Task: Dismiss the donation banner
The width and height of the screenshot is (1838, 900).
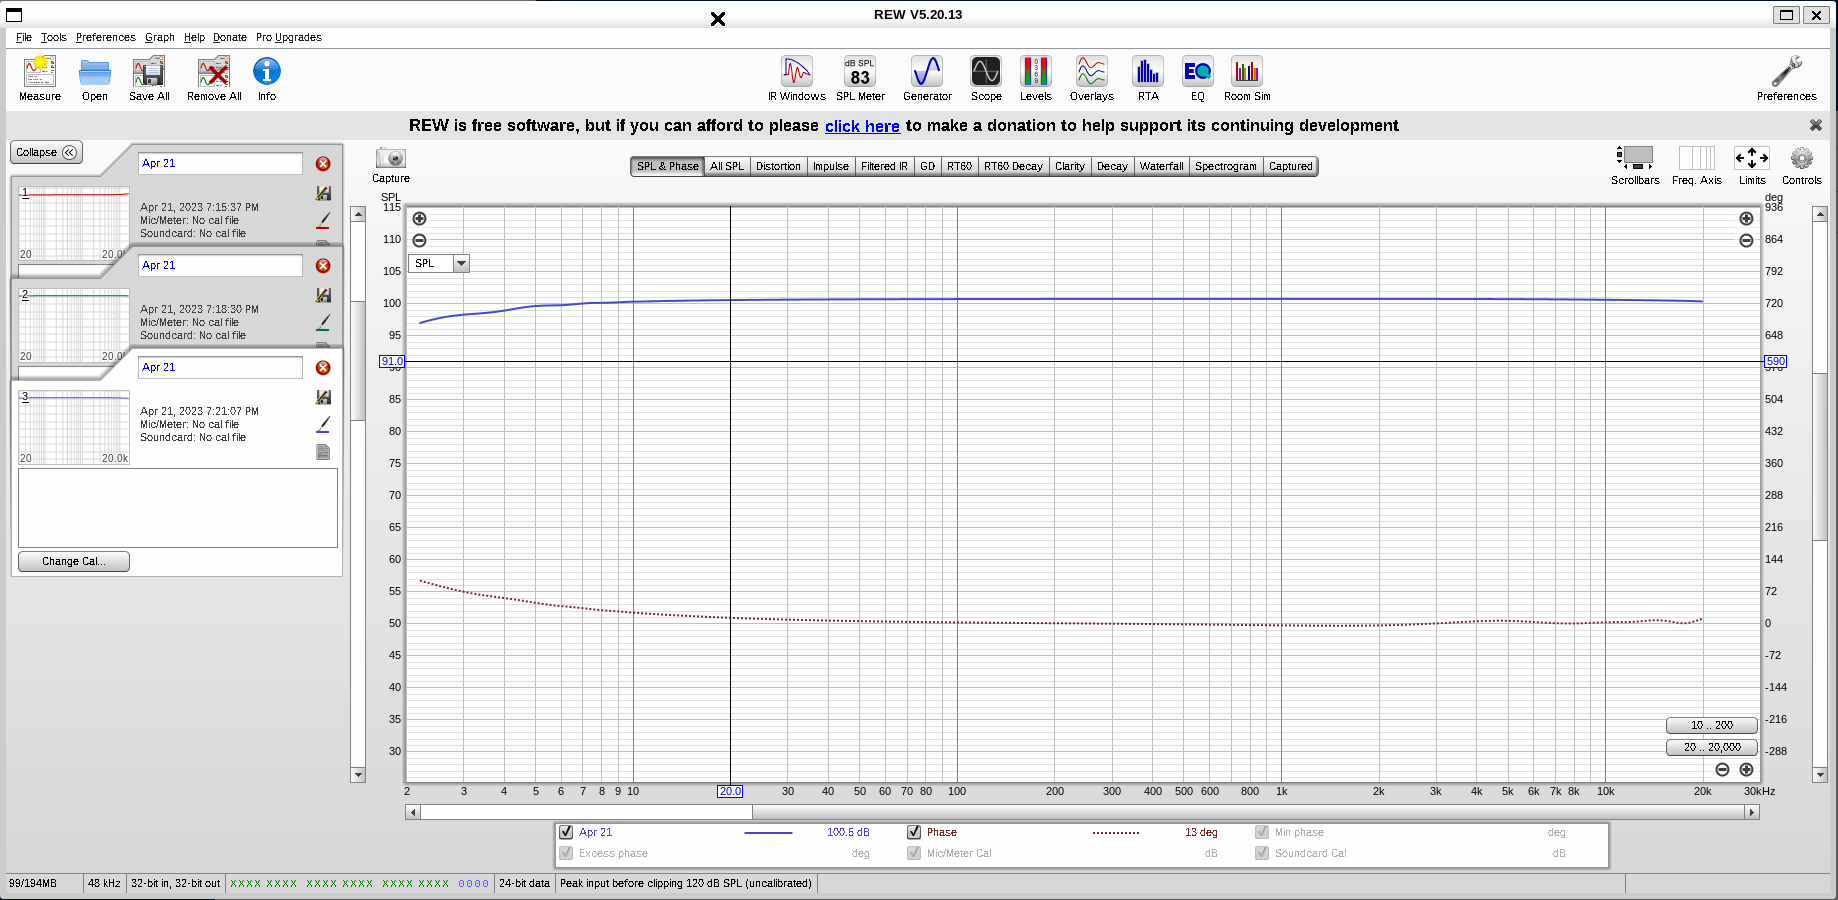Action: click(1816, 125)
